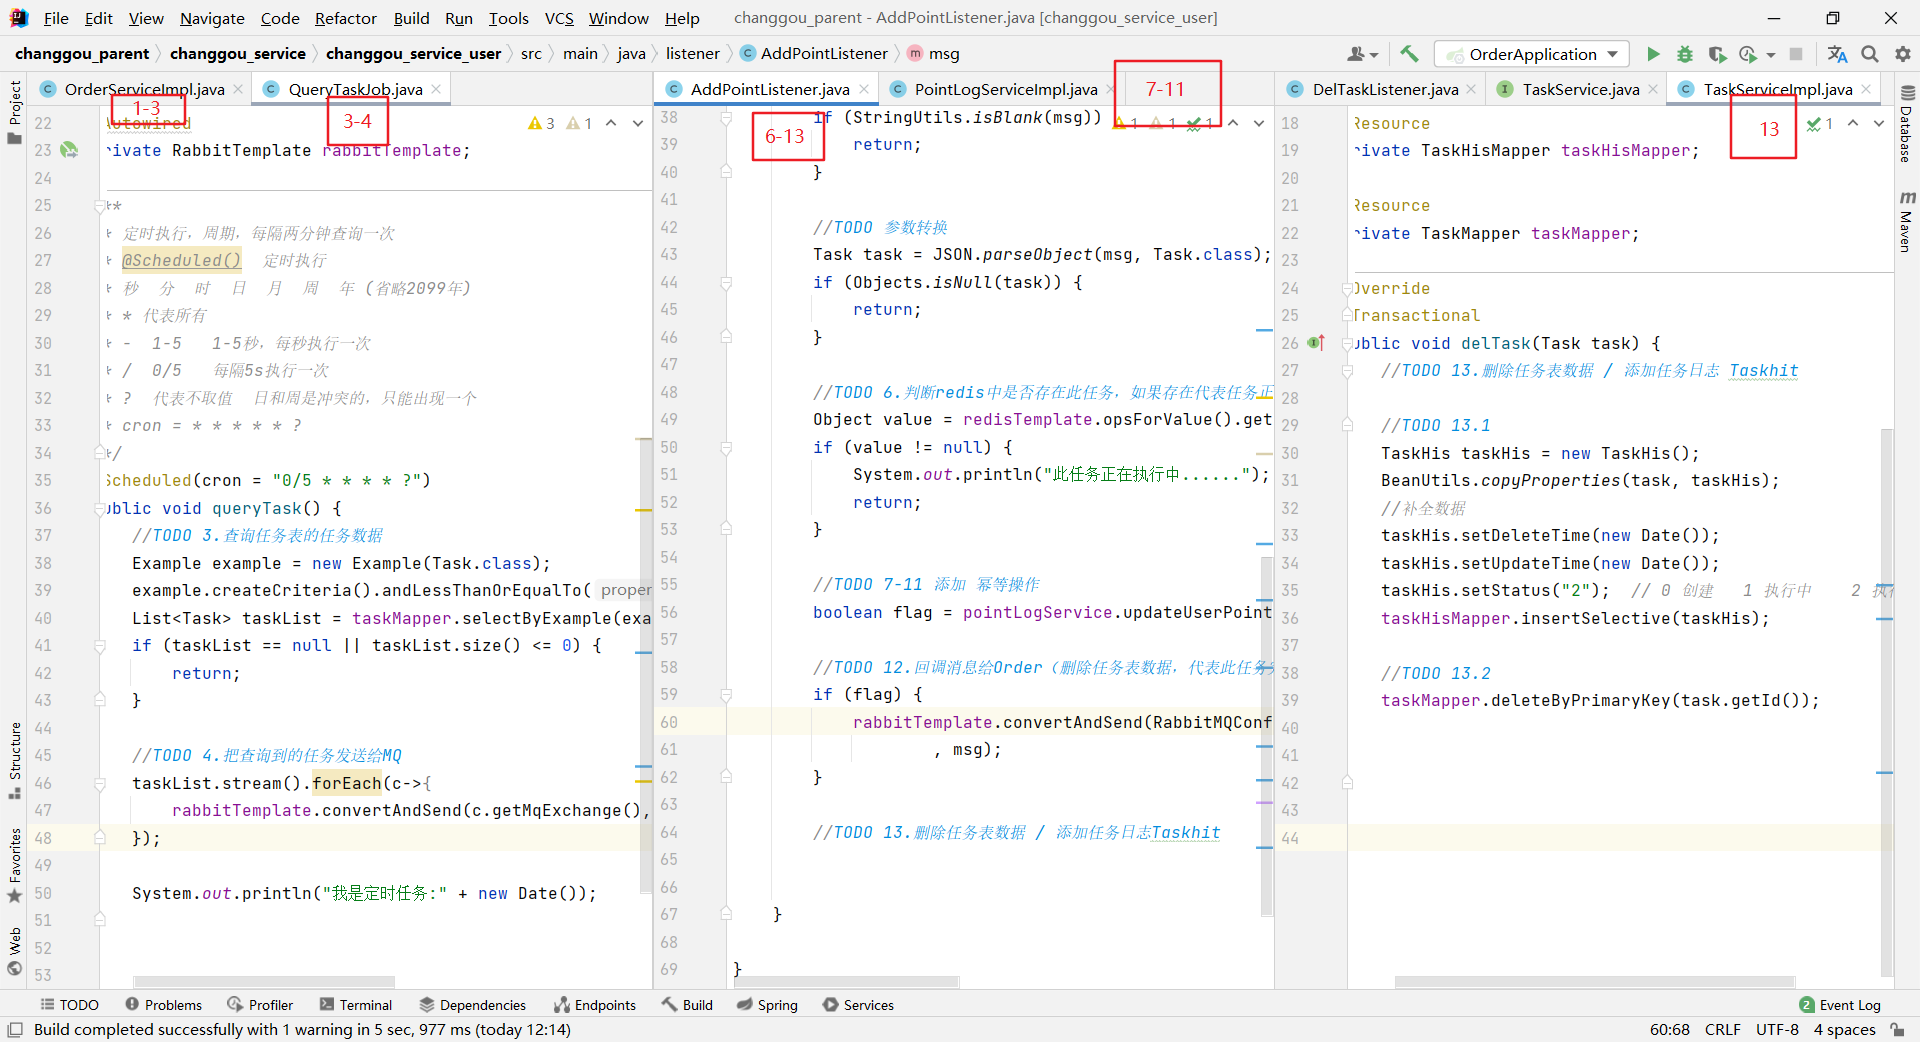
Task: Switch to the DelTaskListener.java tab
Action: point(1385,89)
